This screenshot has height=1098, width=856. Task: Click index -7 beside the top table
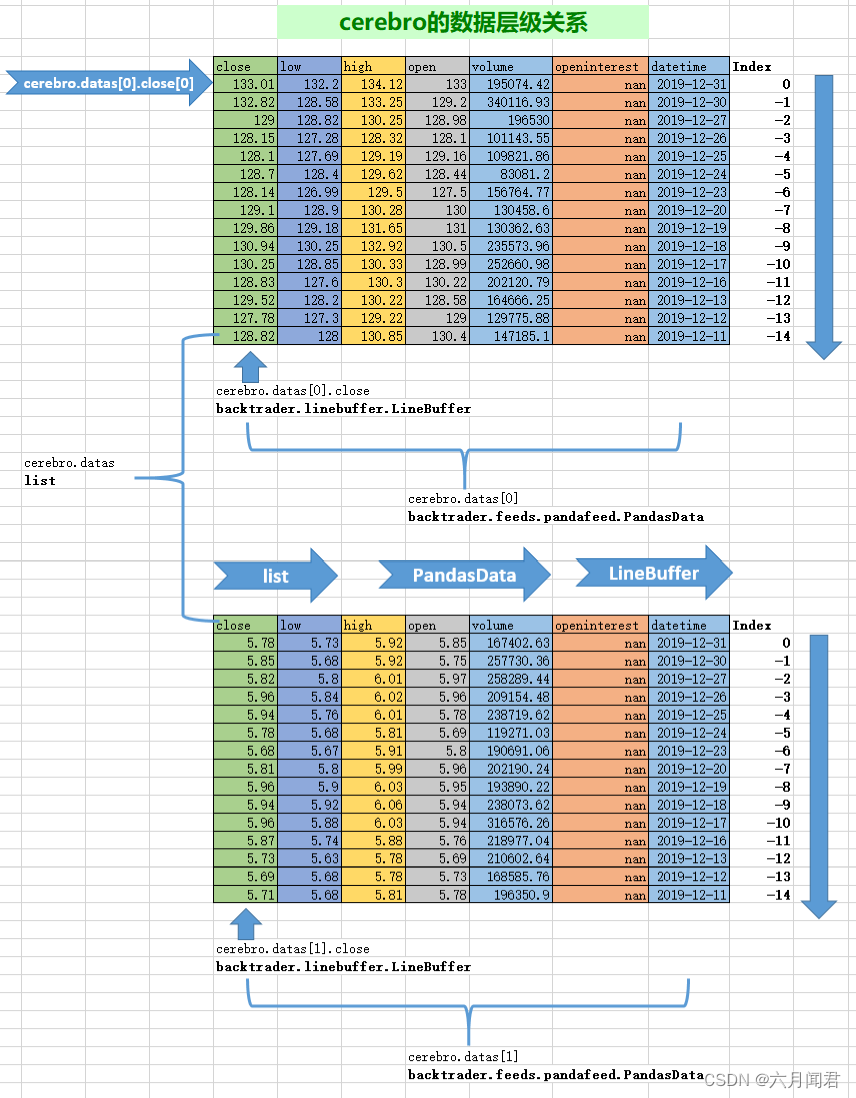coord(782,210)
